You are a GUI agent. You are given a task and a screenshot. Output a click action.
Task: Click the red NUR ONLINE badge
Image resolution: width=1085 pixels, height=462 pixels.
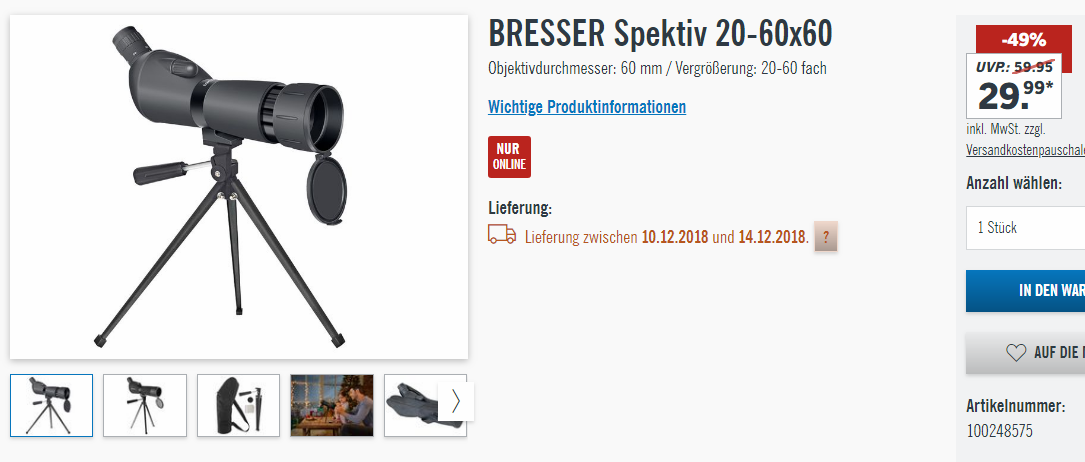coord(509,157)
